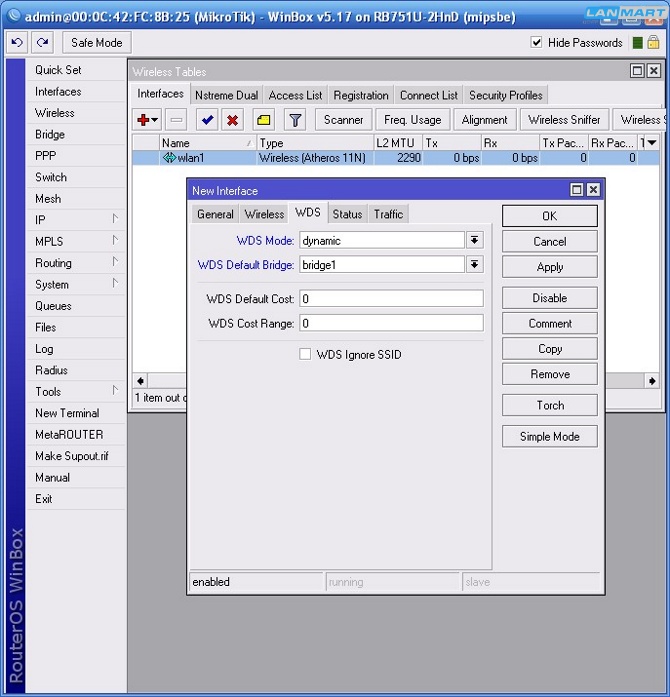
Task: Click the padlock icon in top bar
Action: click(x=654, y=43)
